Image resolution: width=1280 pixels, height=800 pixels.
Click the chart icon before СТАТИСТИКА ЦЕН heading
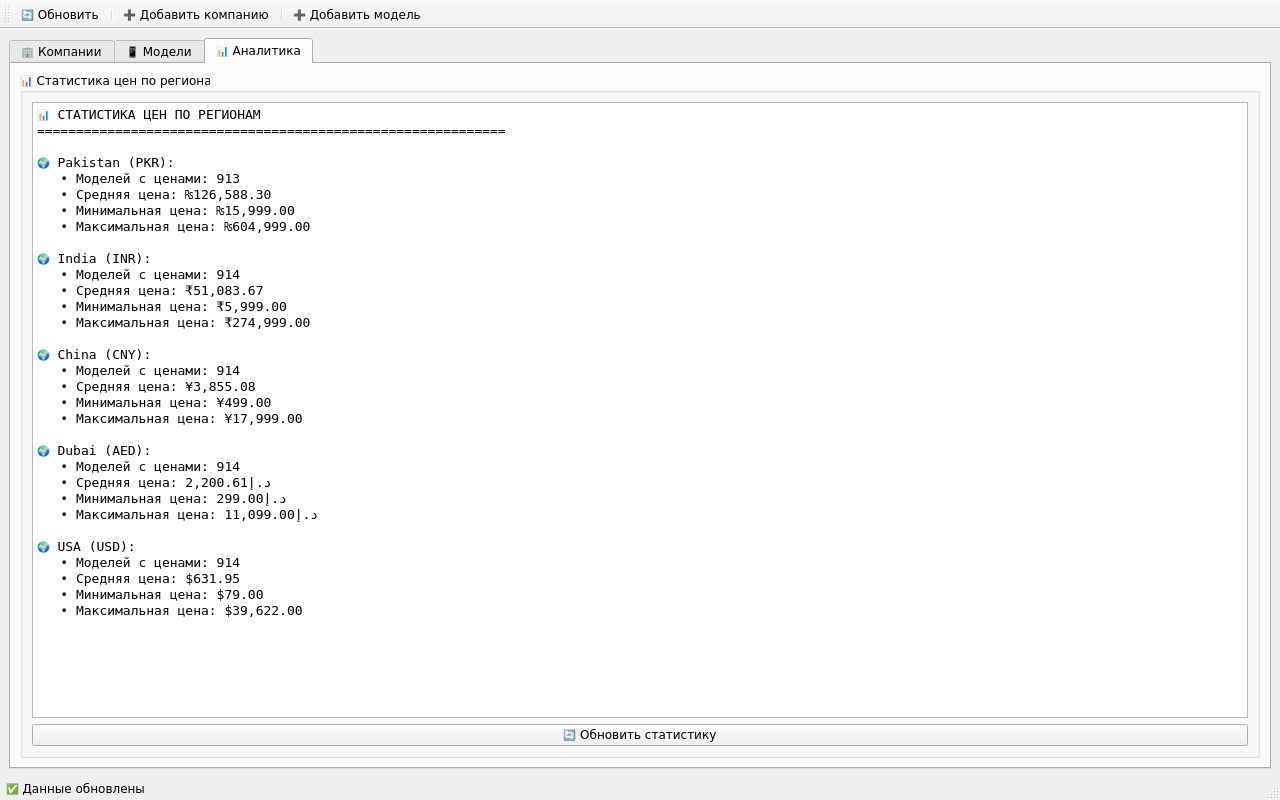pyautogui.click(x=43, y=115)
